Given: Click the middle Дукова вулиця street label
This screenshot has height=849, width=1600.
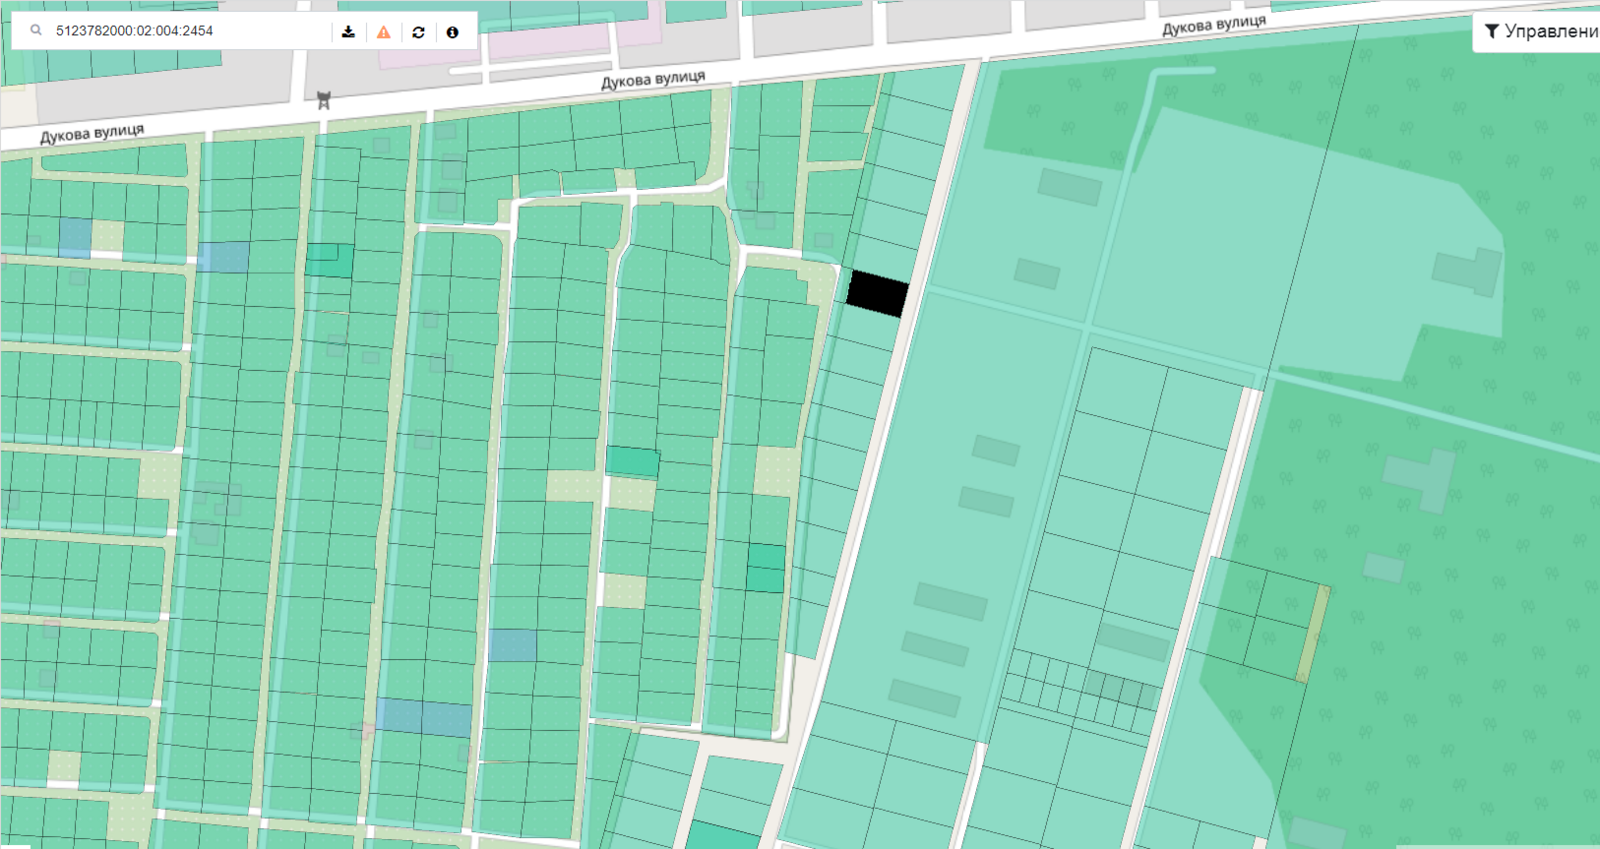Looking at the screenshot, I should (x=652, y=80).
